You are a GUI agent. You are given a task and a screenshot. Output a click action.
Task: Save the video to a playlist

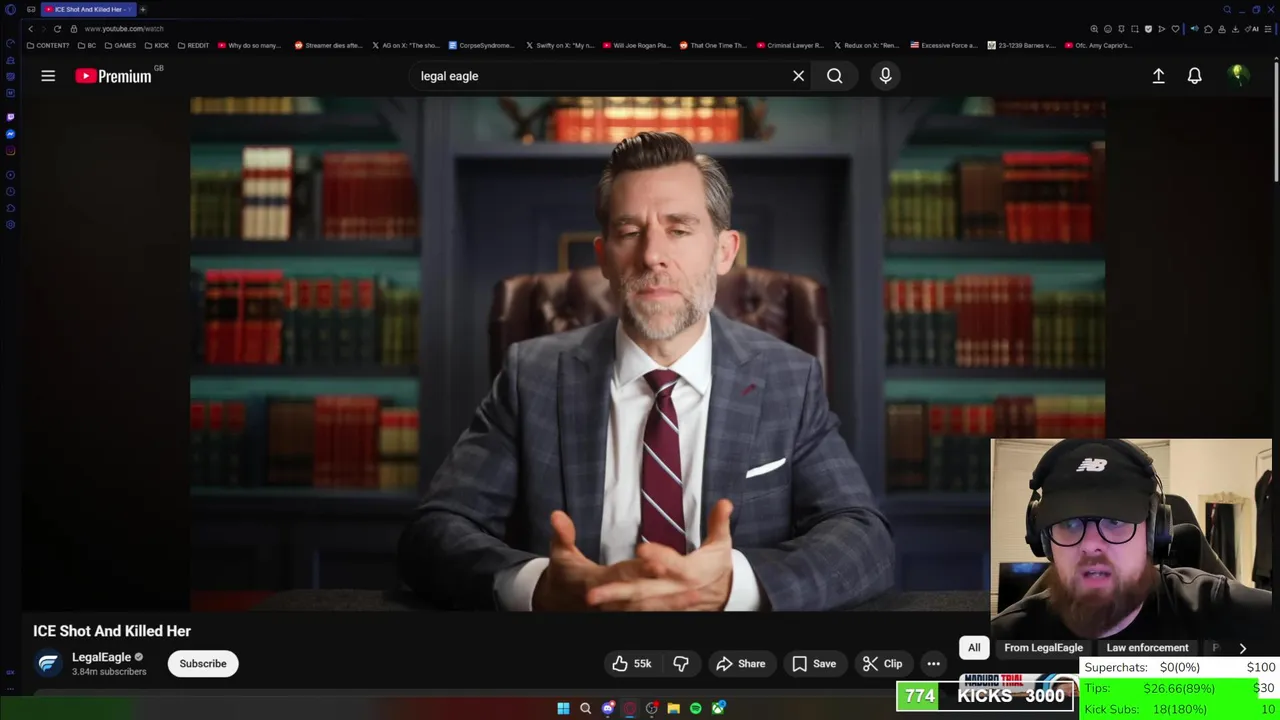(x=813, y=664)
